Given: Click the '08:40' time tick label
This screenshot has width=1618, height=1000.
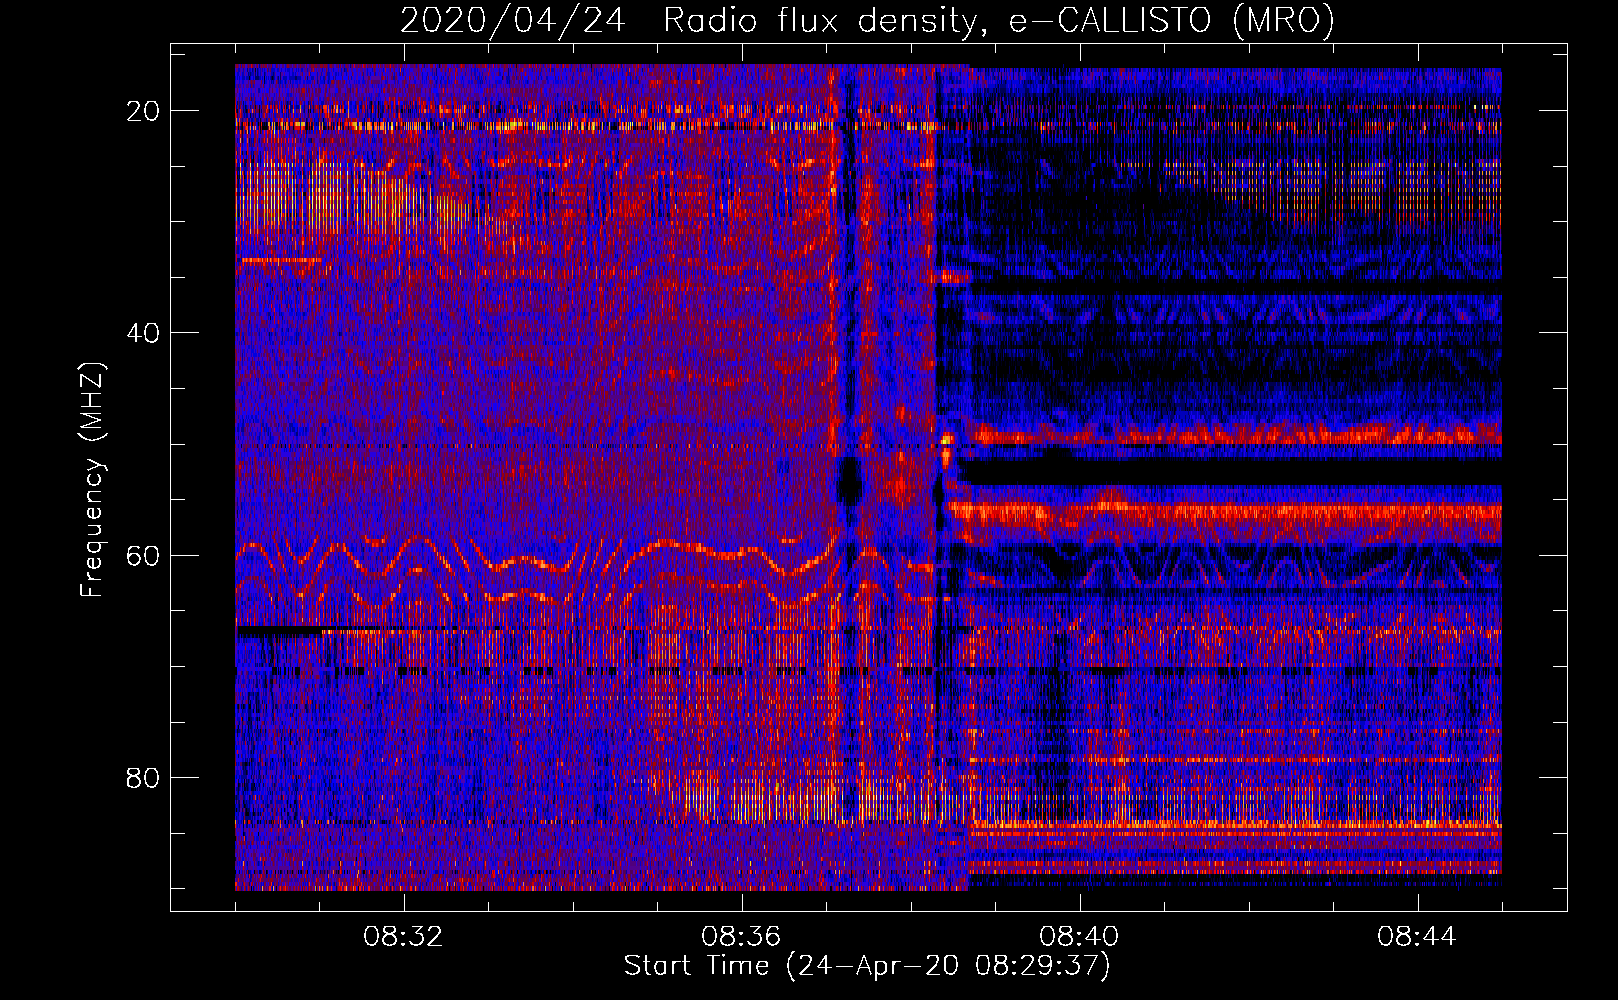Looking at the screenshot, I should click(1079, 937).
